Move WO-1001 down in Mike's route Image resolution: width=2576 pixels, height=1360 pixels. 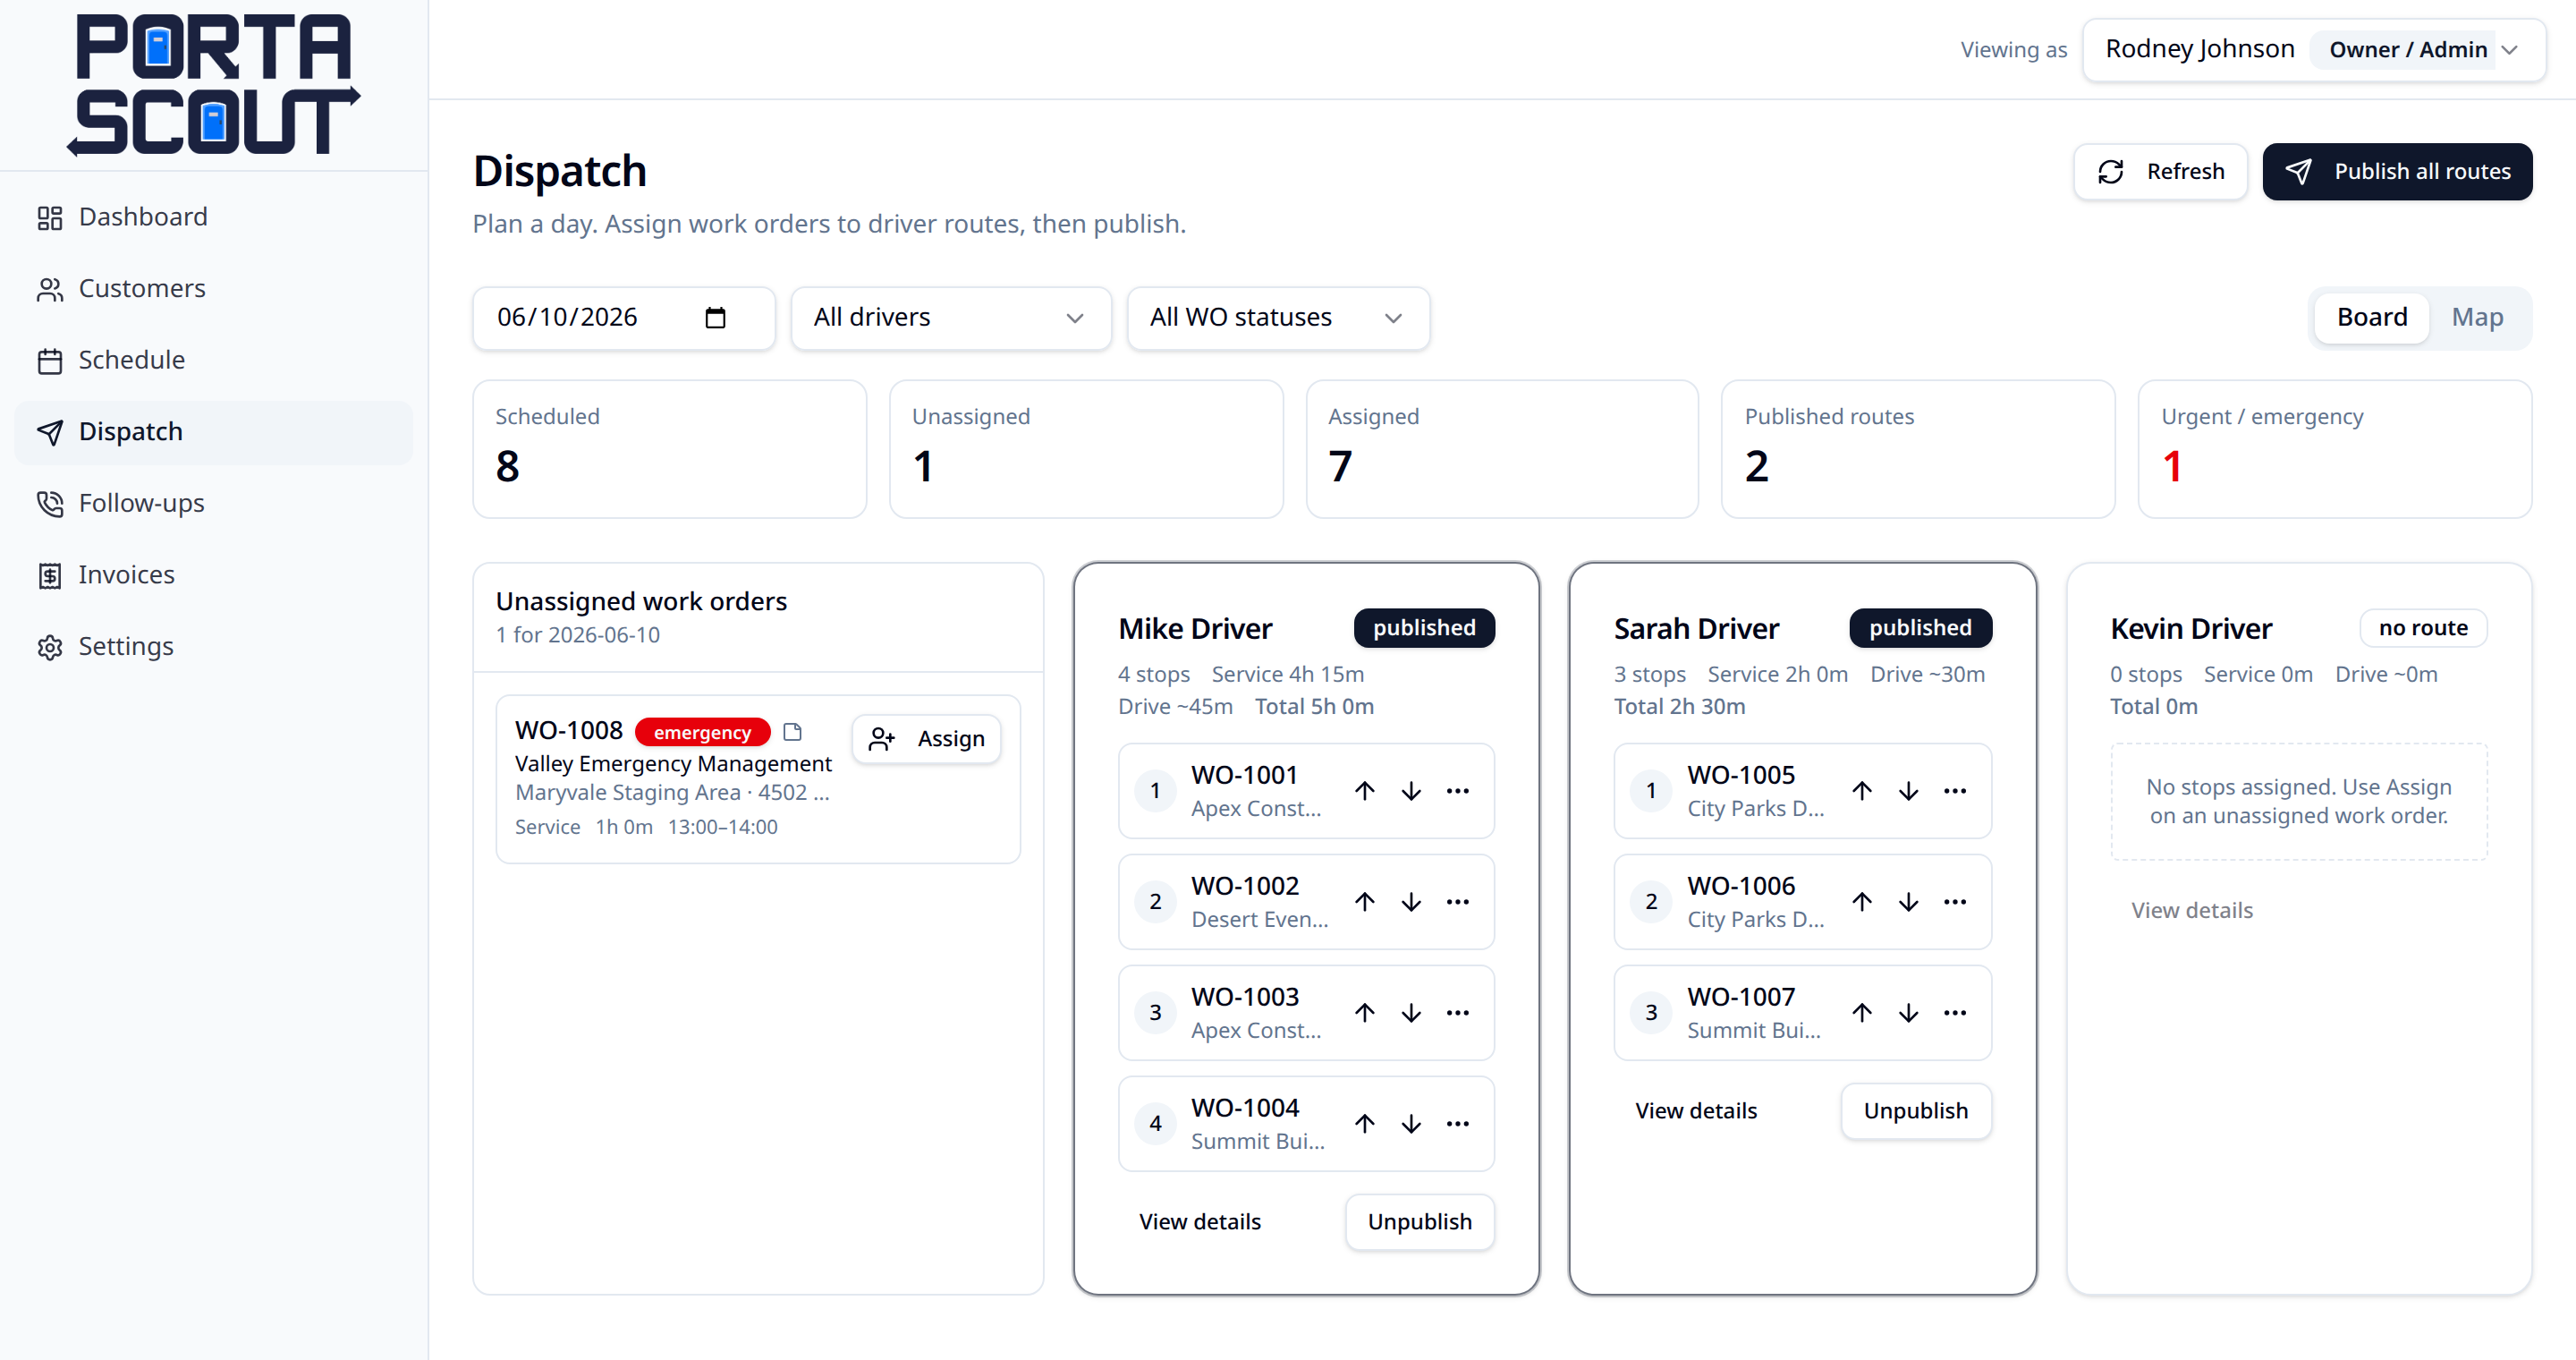1411,791
